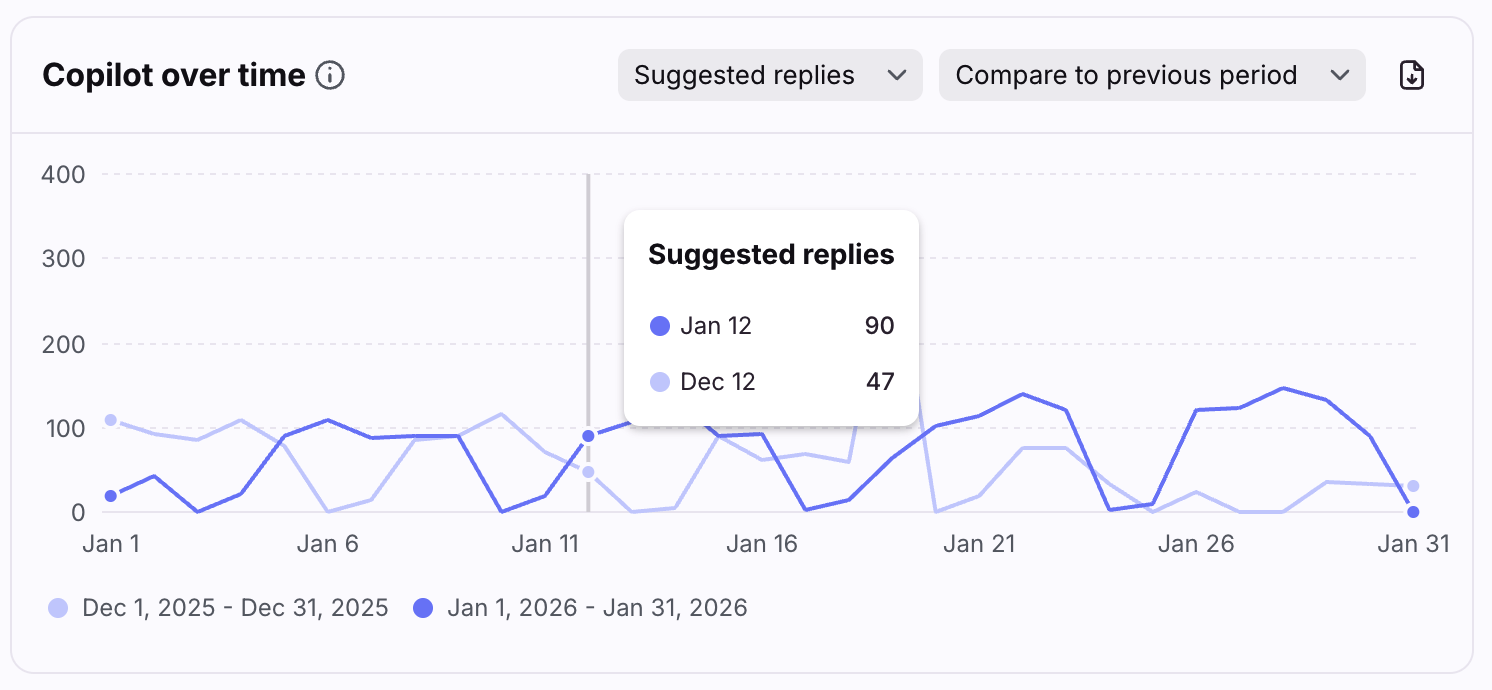Download the chart data with the export icon

tap(1411, 75)
